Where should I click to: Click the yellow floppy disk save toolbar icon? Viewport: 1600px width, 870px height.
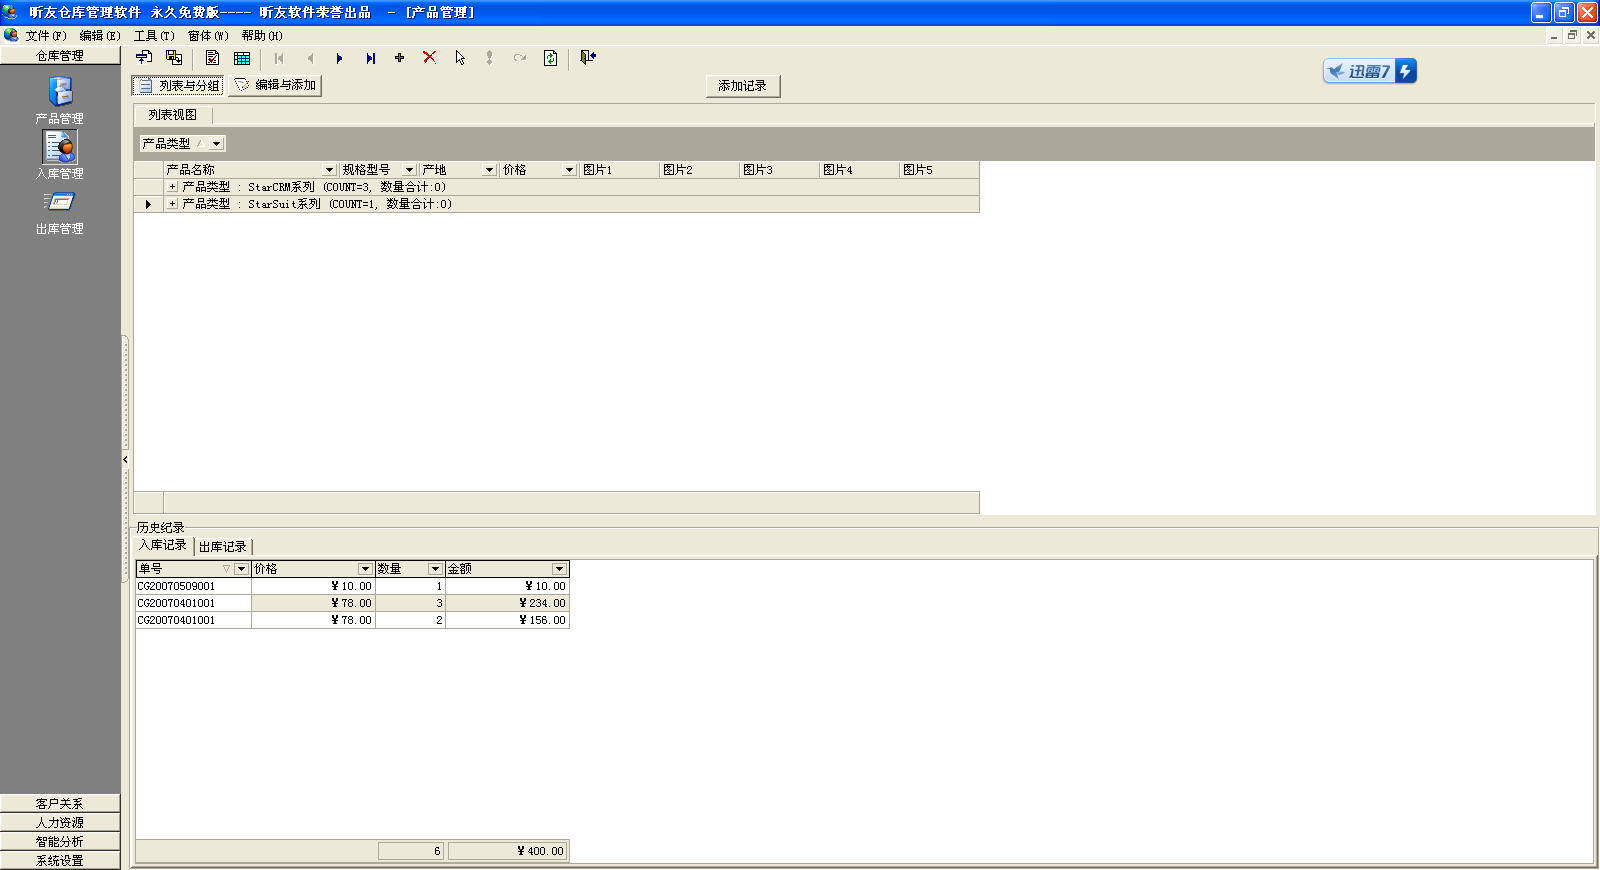coord(174,58)
